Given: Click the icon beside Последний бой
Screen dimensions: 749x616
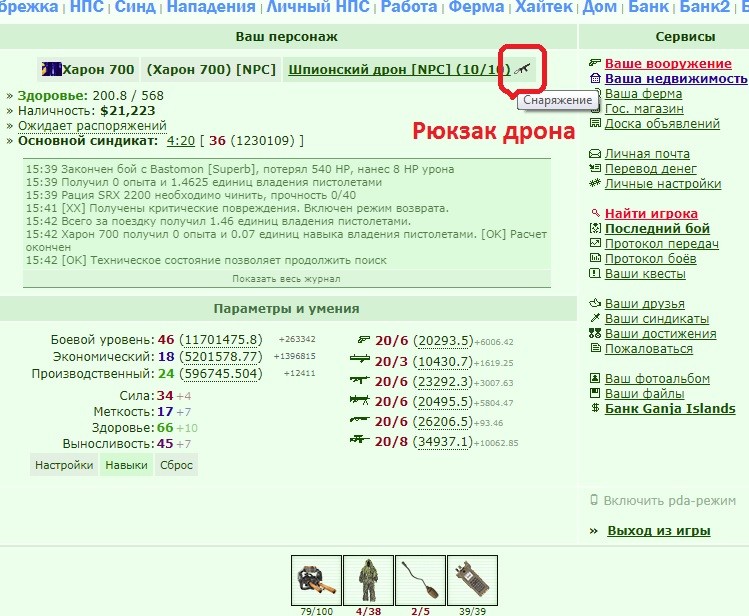Looking at the screenshot, I should click(x=595, y=228).
